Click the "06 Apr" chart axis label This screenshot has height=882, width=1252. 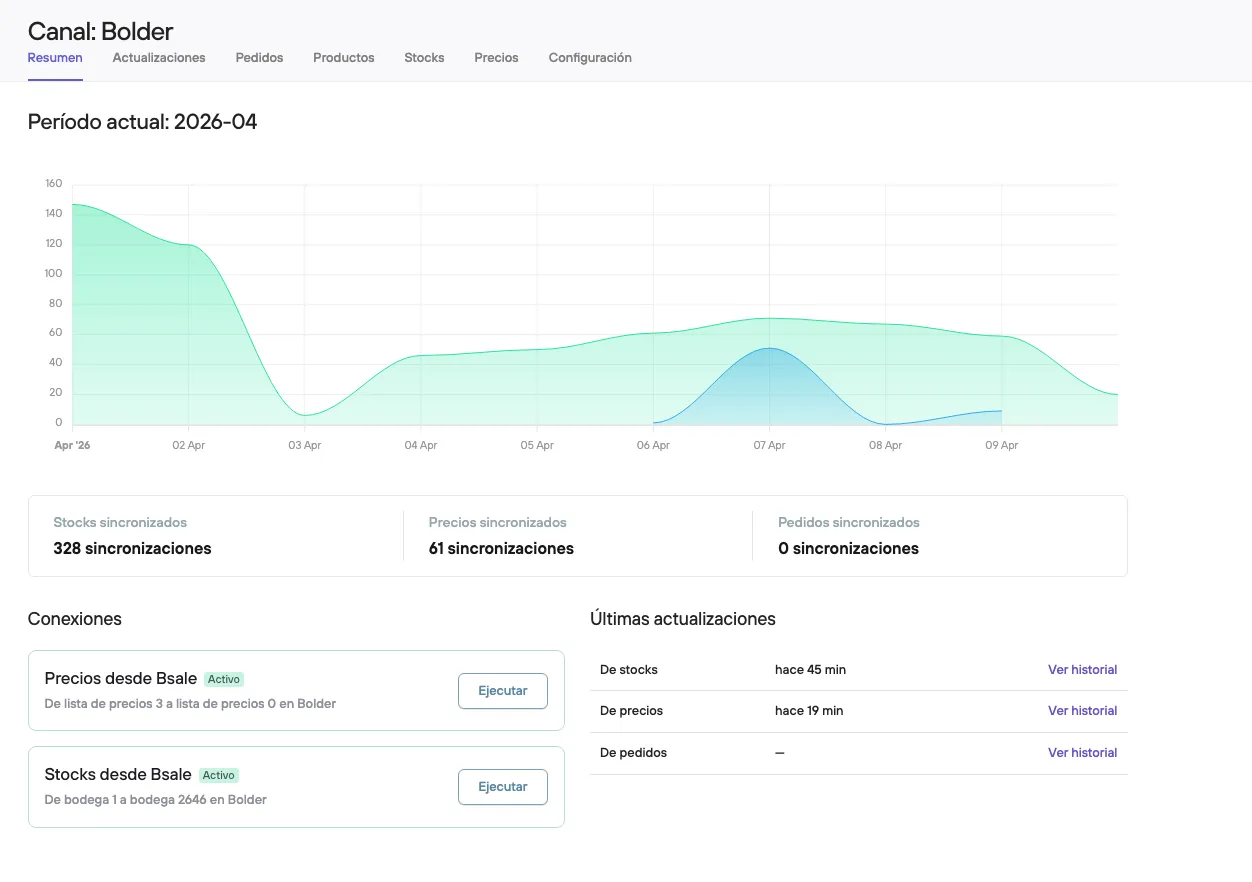click(653, 446)
